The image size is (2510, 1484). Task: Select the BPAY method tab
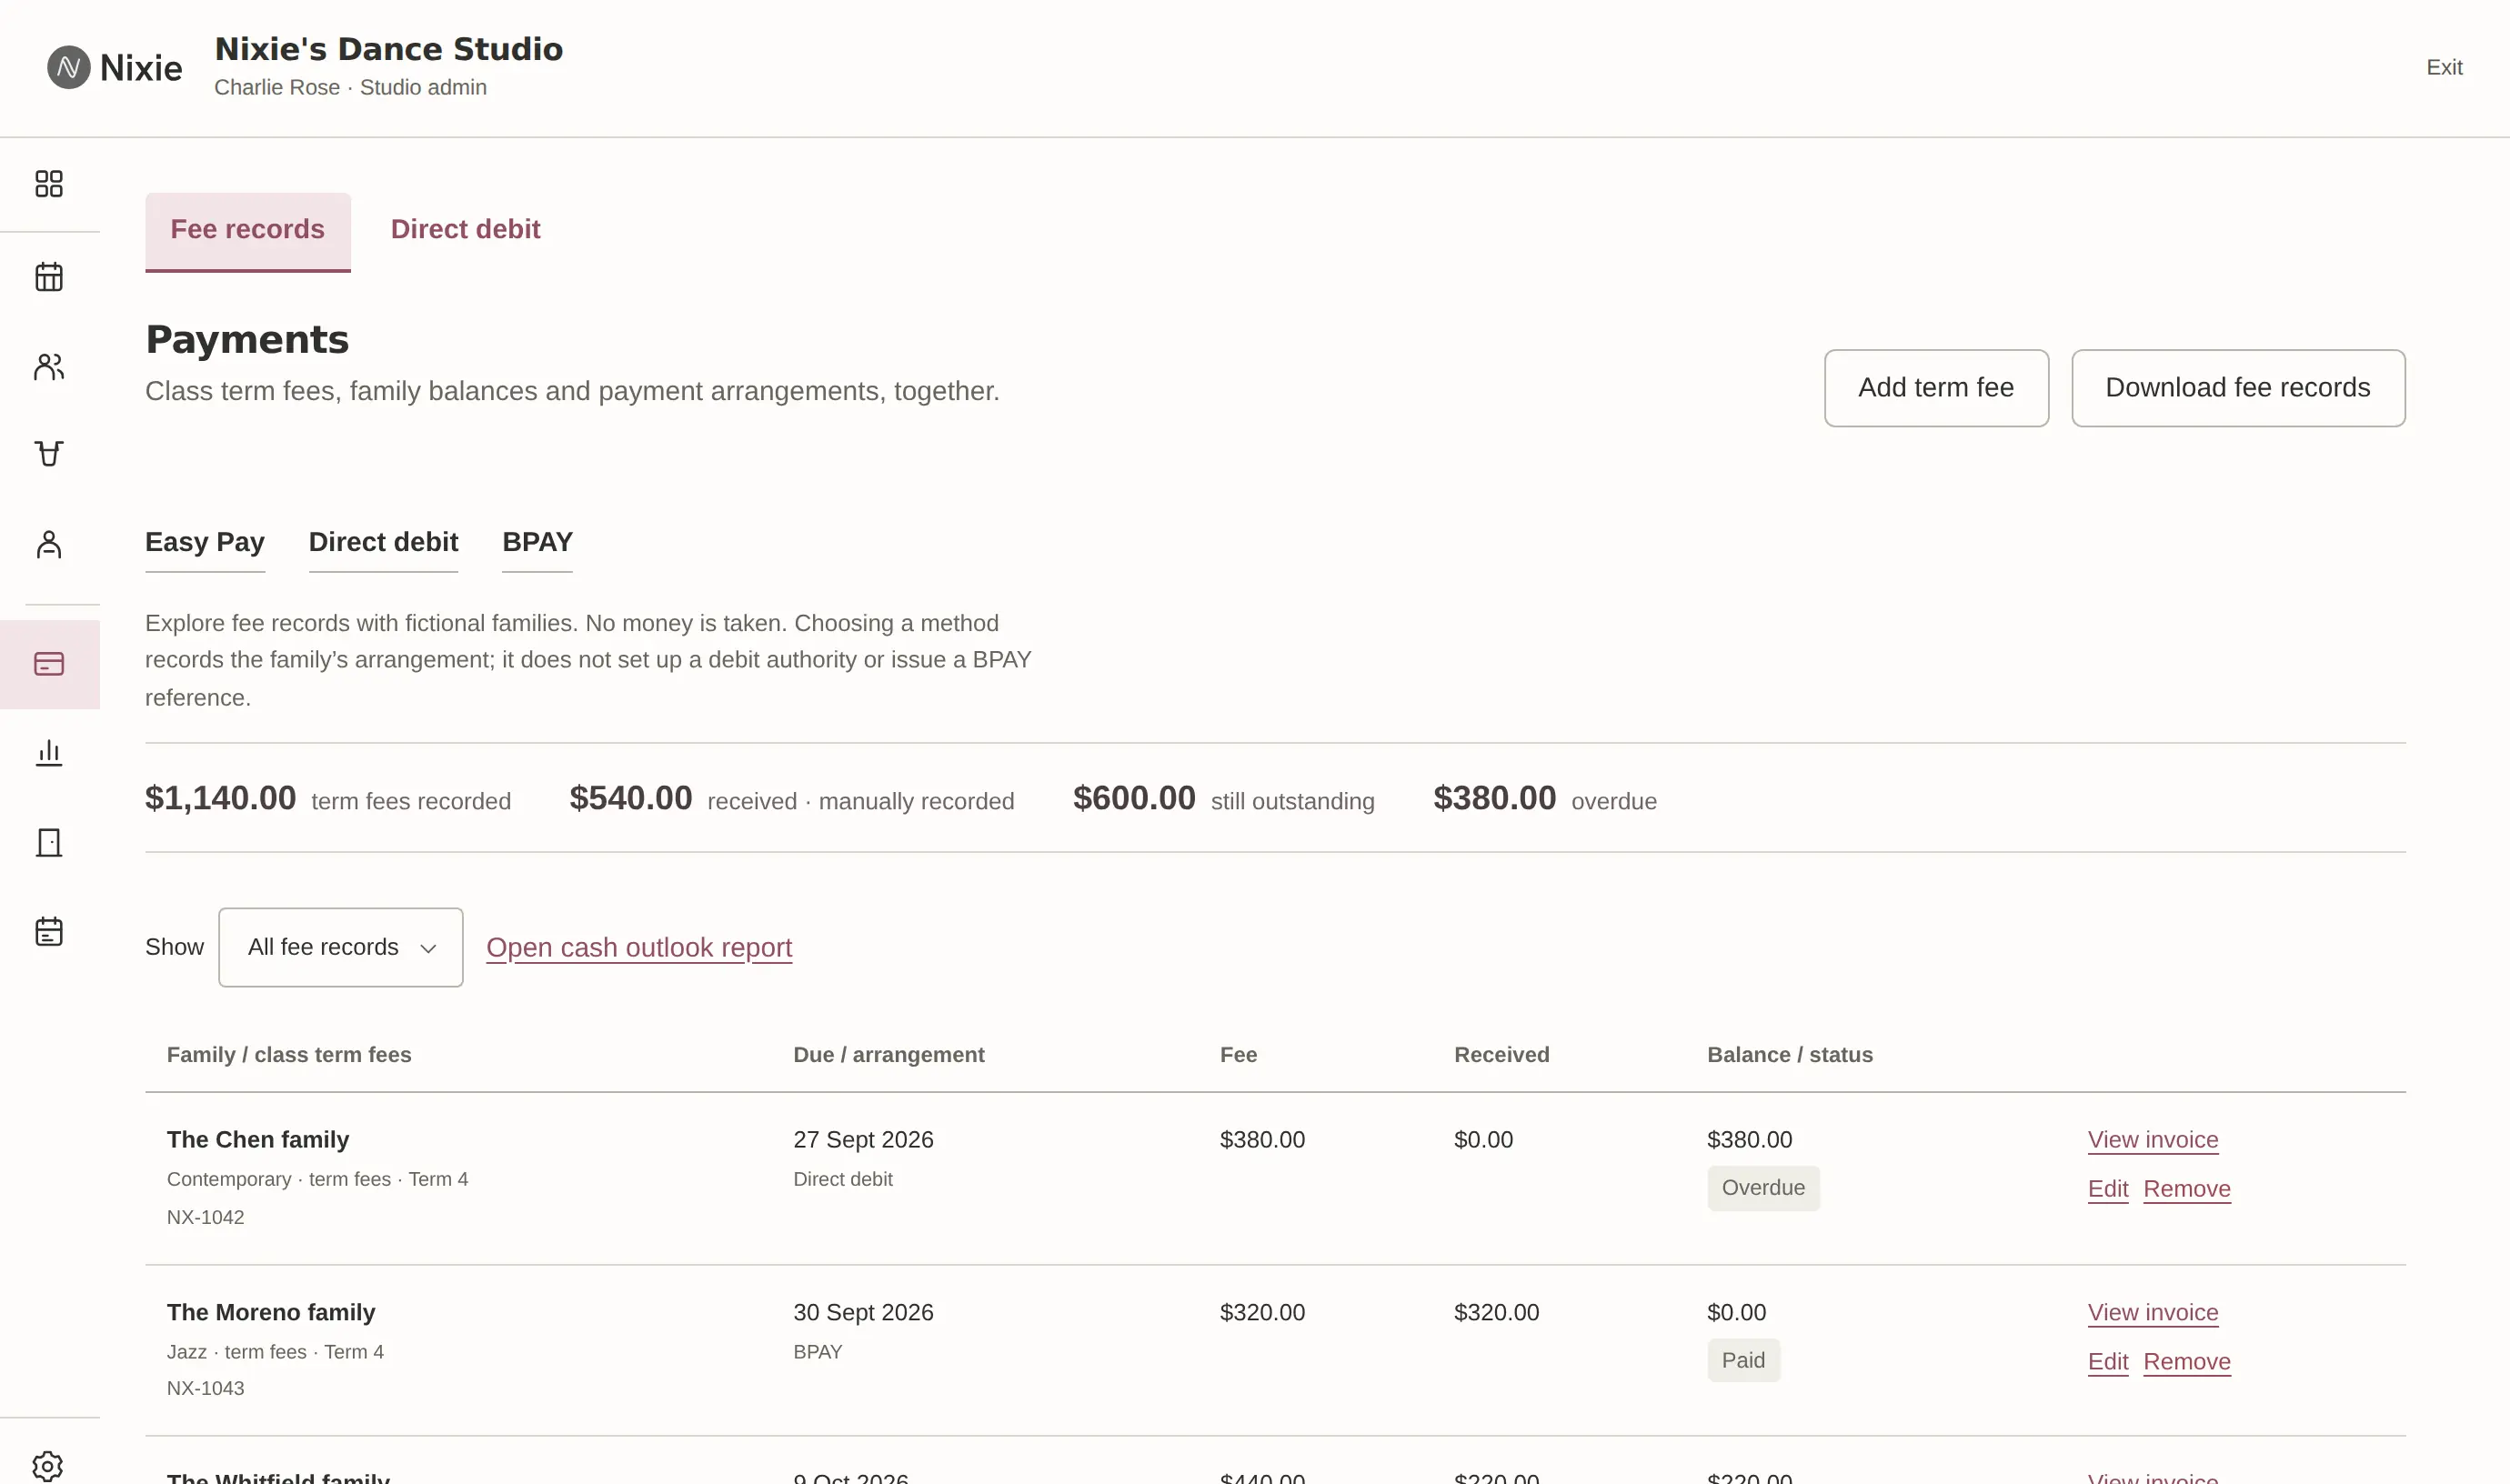[537, 542]
